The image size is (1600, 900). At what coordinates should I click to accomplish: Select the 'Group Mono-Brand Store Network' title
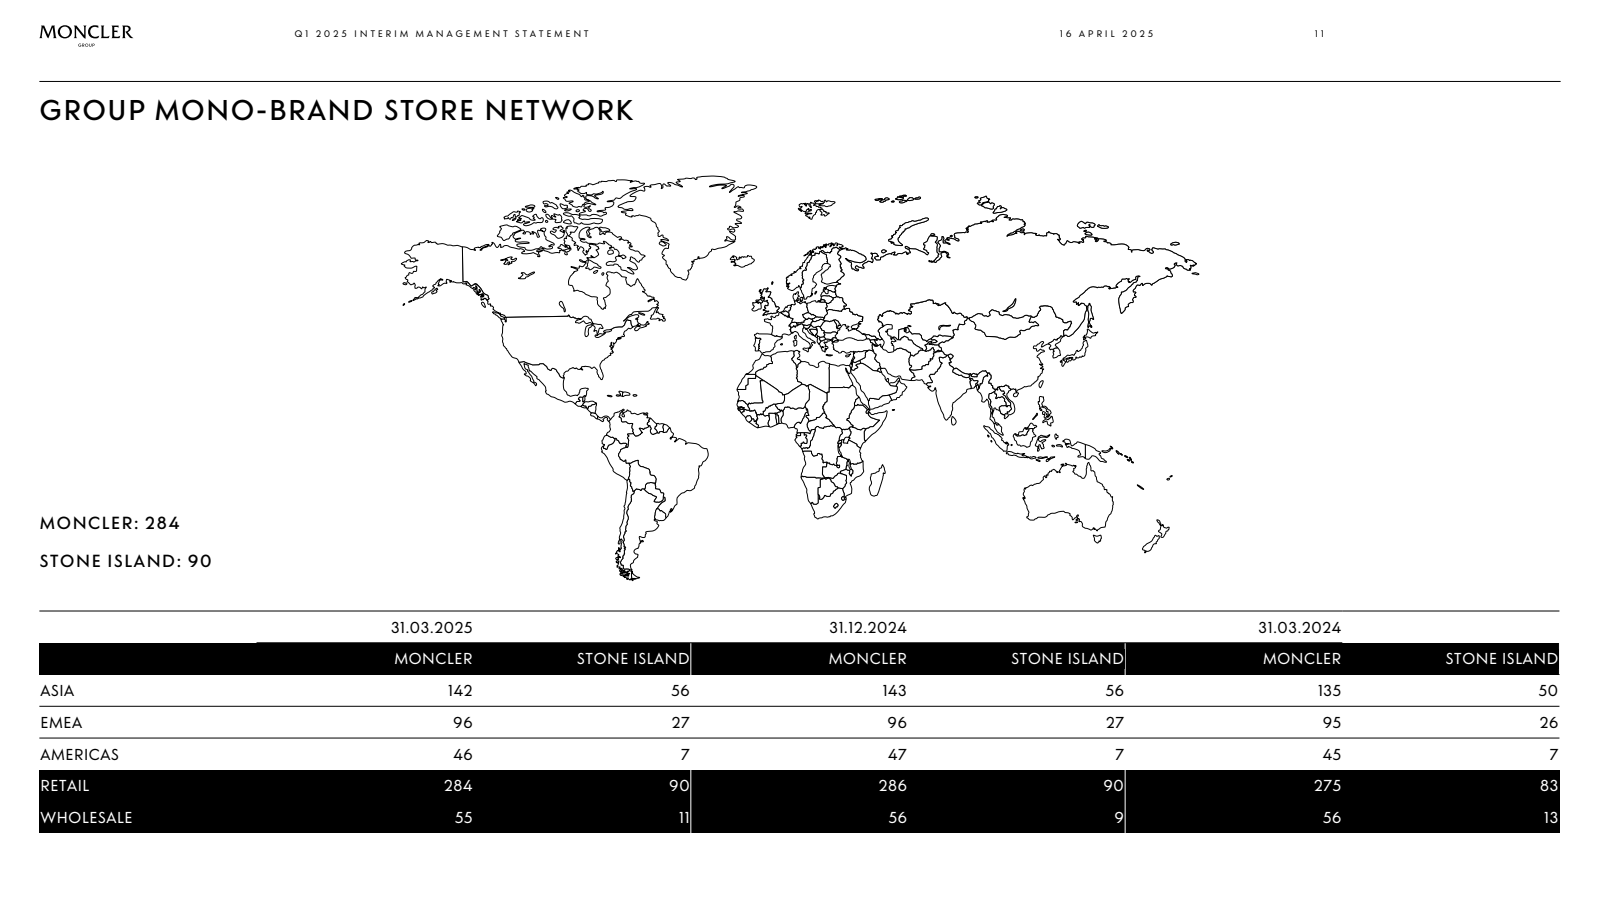(x=336, y=110)
